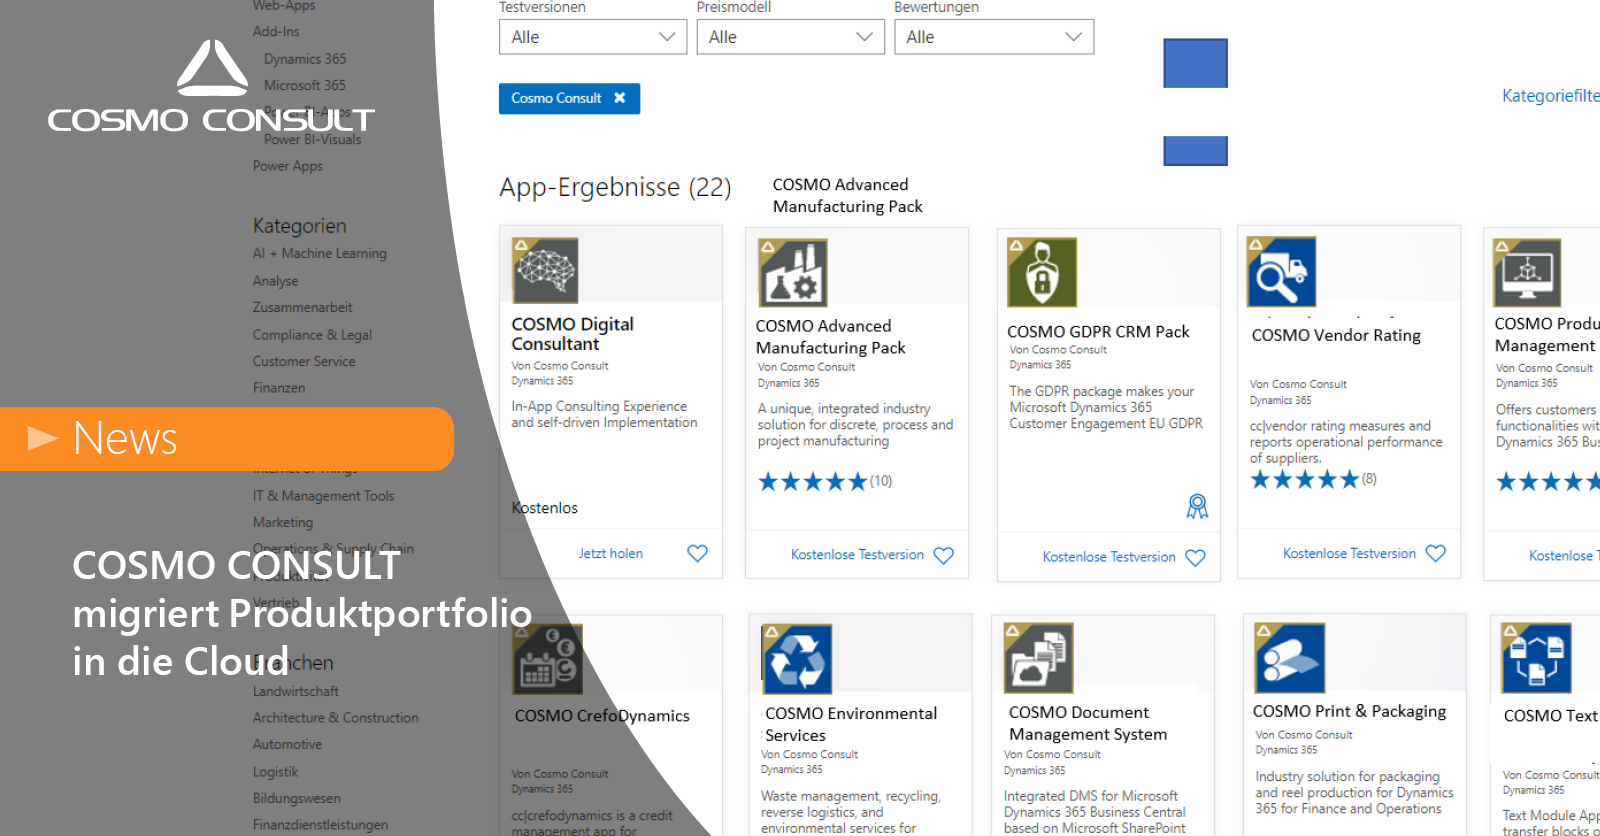Favorite COSMO Digital Consultant with heart icon
This screenshot has width=1600, height=836.
coord(697,553)
